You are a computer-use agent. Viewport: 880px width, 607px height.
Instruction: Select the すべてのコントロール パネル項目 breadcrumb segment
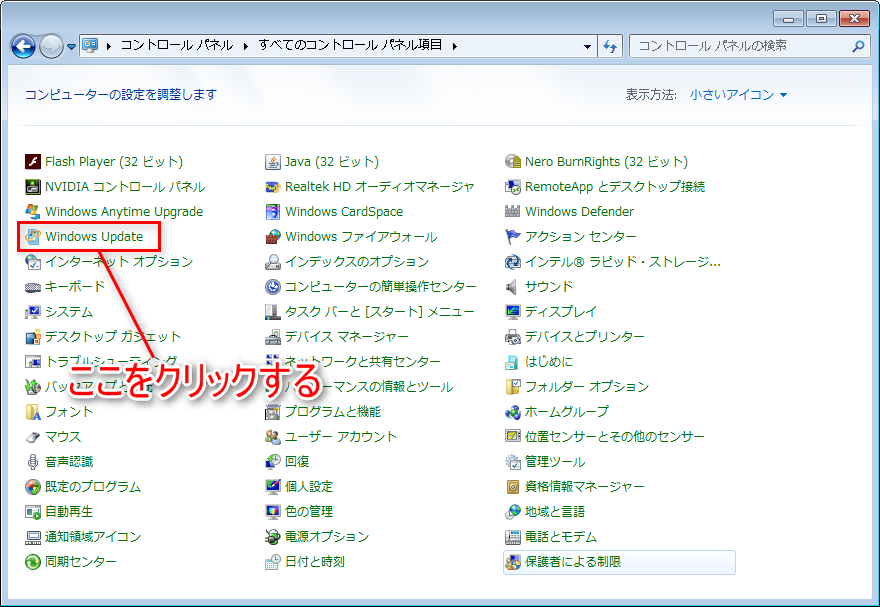[x=350, y=45]
